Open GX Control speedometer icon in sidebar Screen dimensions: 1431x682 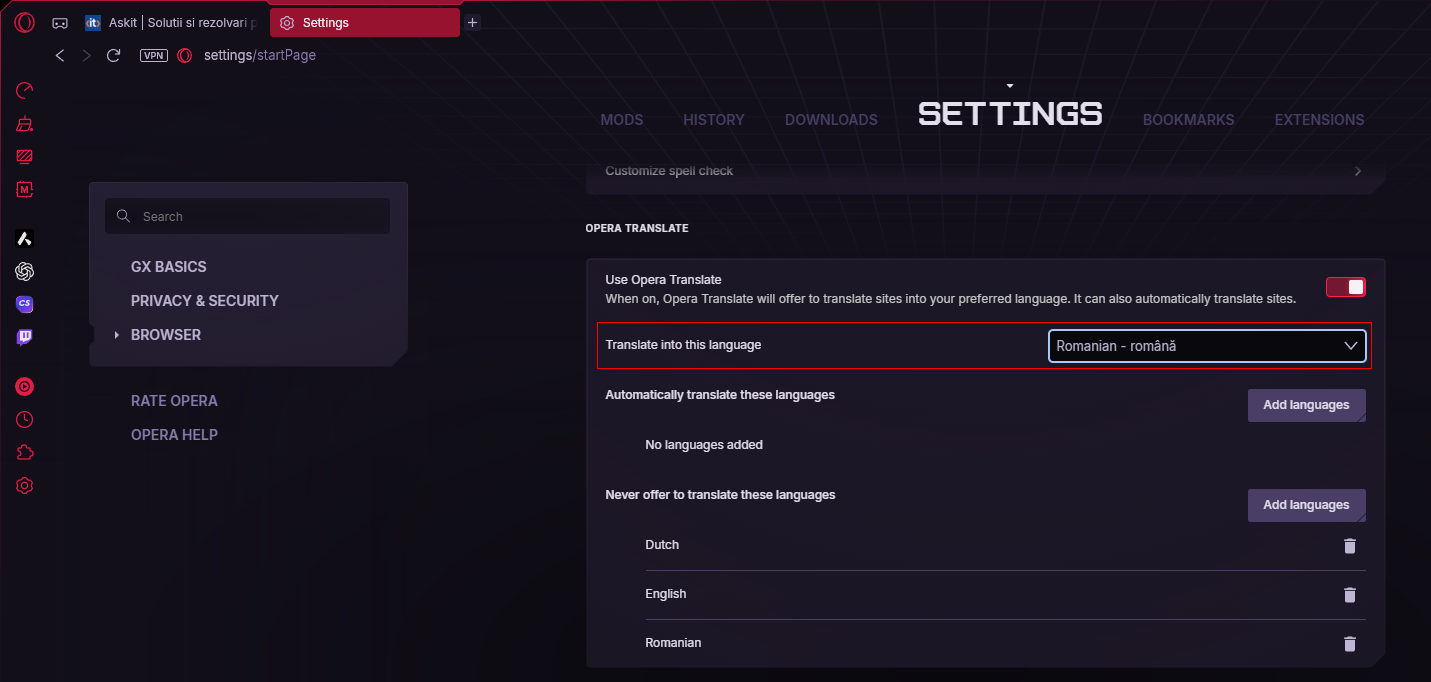25,91
